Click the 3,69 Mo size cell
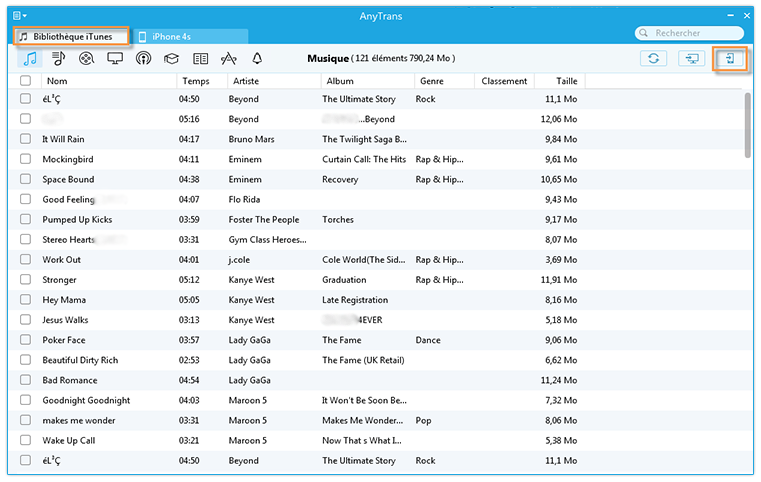Viewport: 761px width, 482px height. pyautogui.click(x=561, y=260)
